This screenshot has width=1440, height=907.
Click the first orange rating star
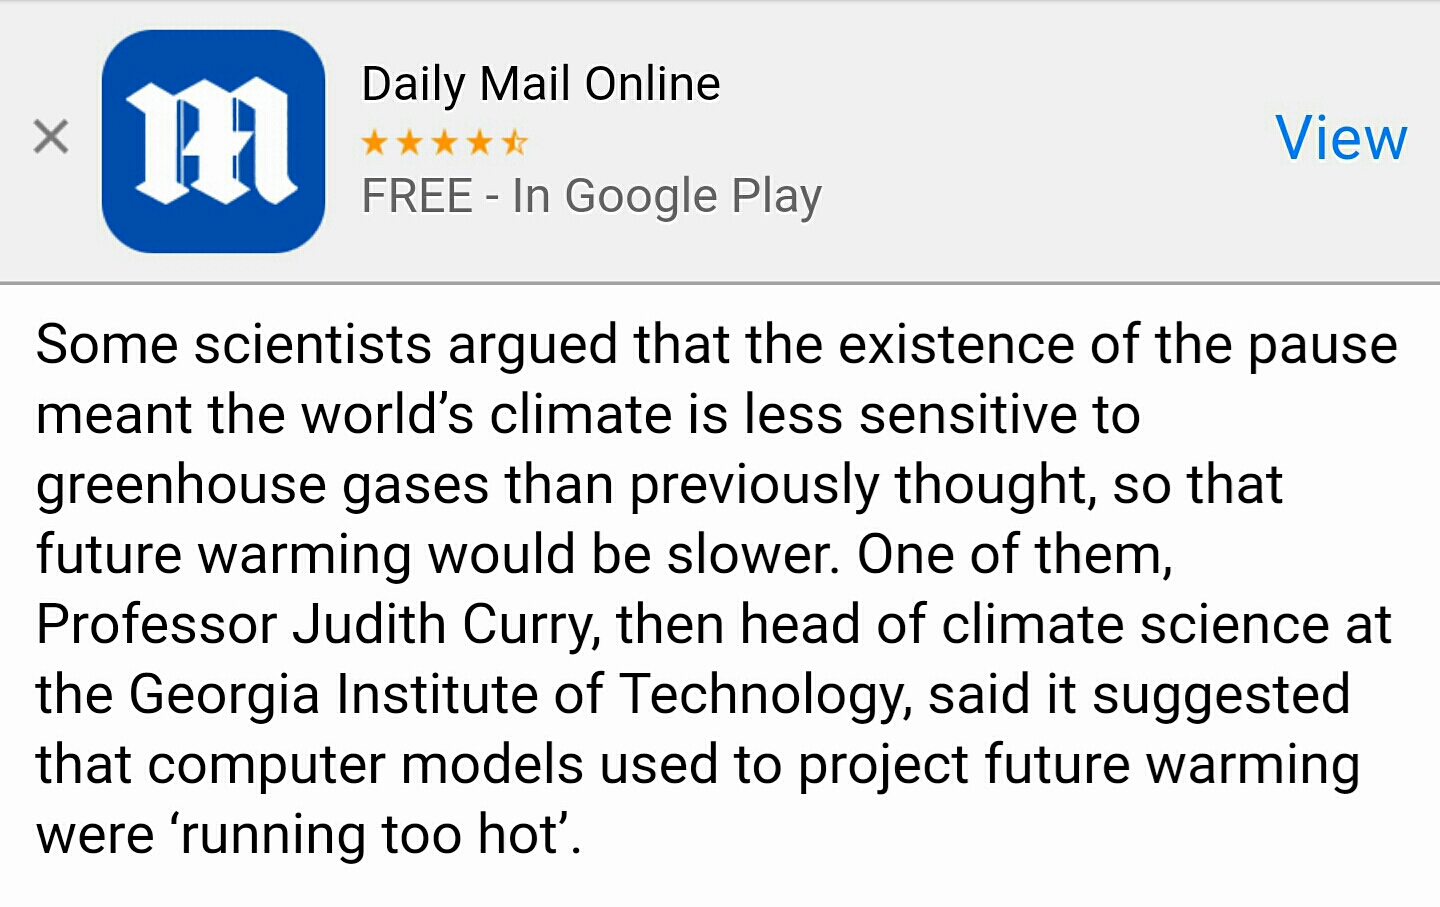click(375, 142)
